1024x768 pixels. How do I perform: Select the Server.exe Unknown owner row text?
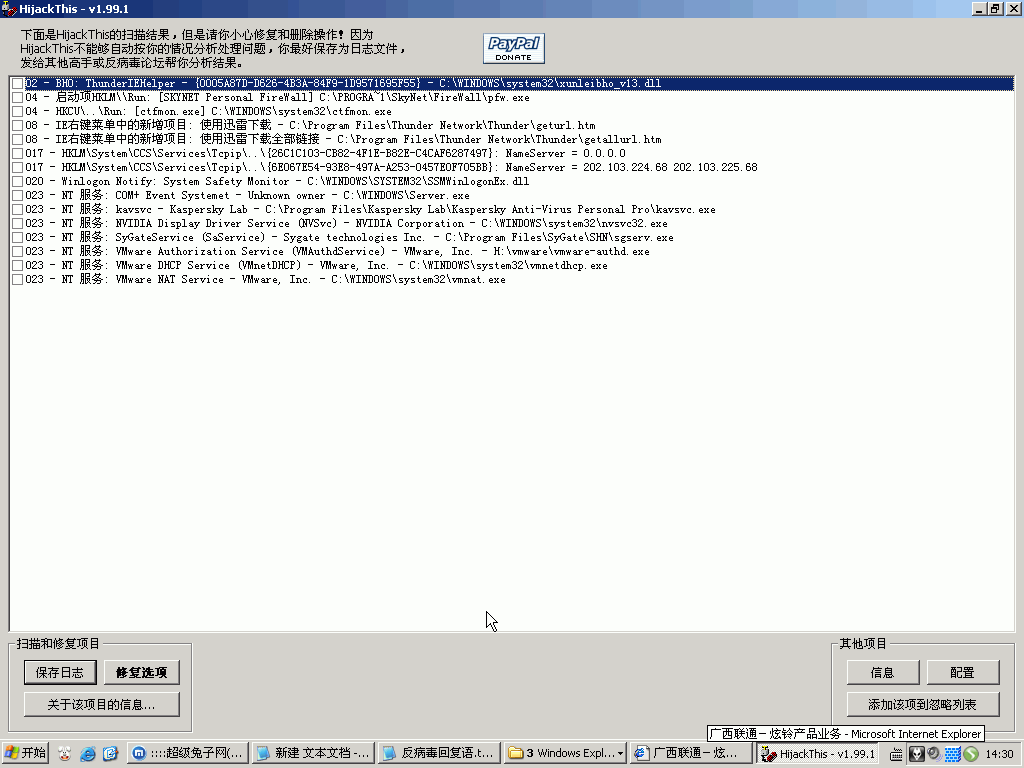click(248, 195)
